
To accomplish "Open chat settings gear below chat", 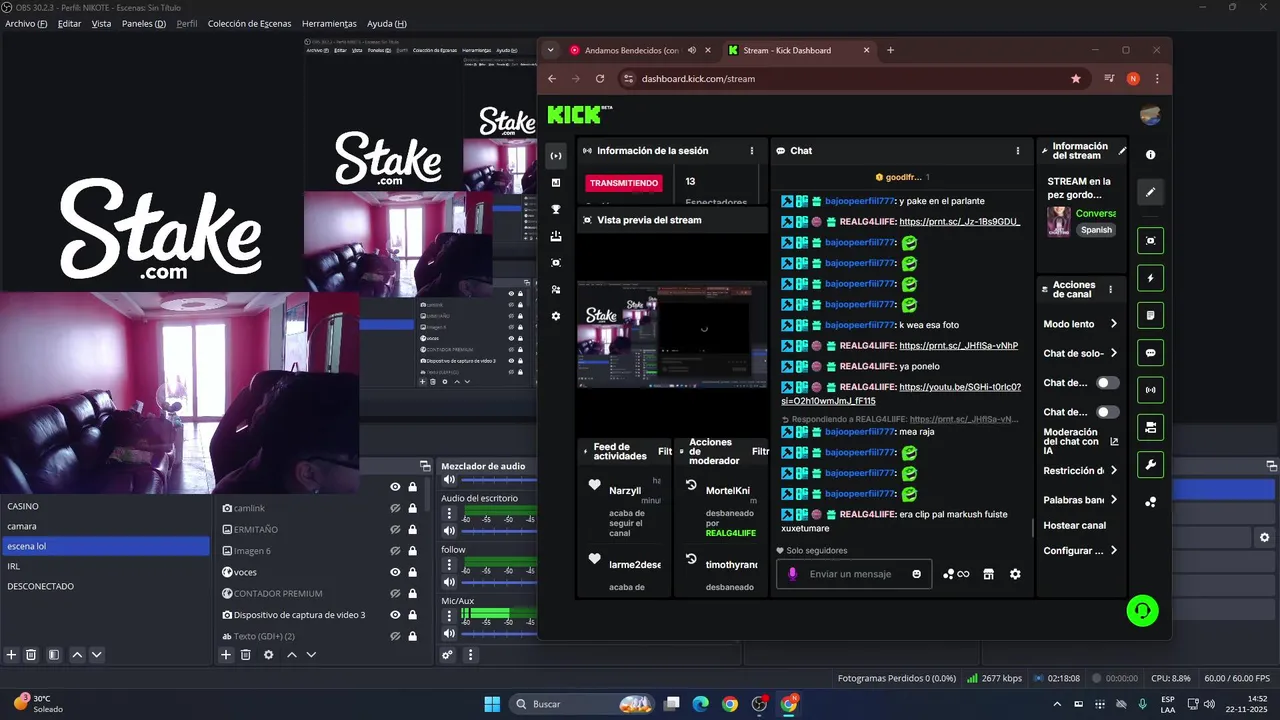I will pos(1015,574).
